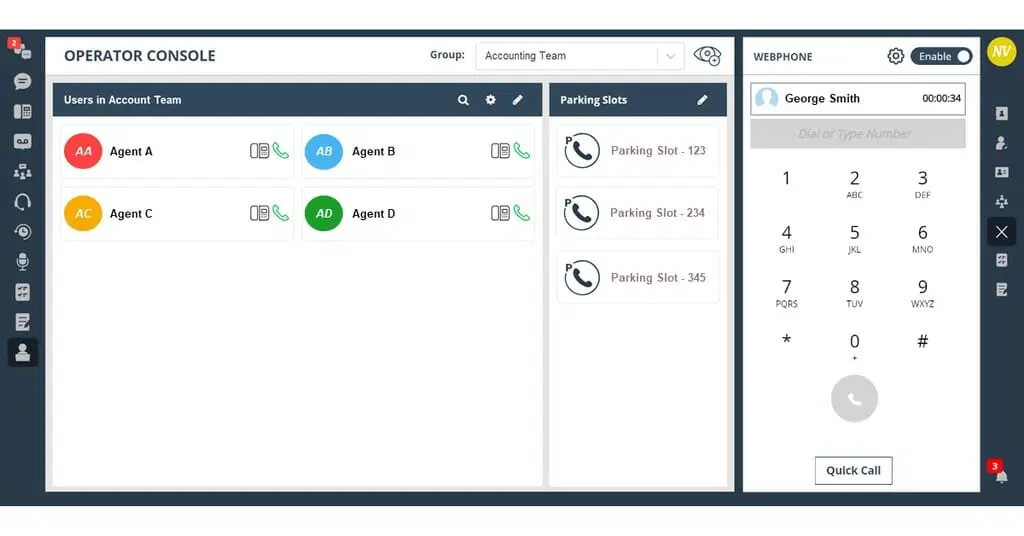
Task: Dial keypad digit 7 PQRS
Action: pos(786,292)
